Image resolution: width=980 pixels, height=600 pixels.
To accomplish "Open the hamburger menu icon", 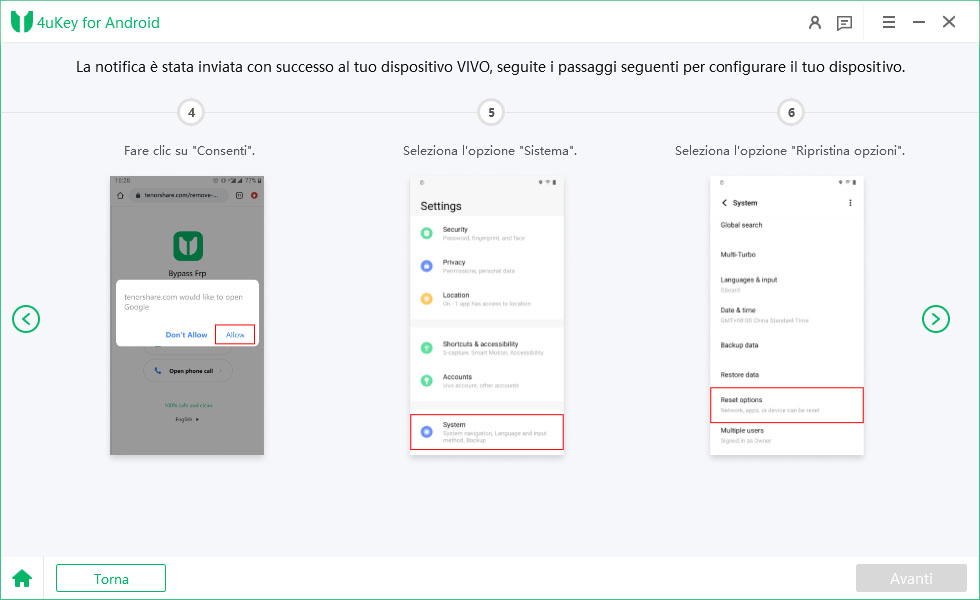I will (889, 21).
